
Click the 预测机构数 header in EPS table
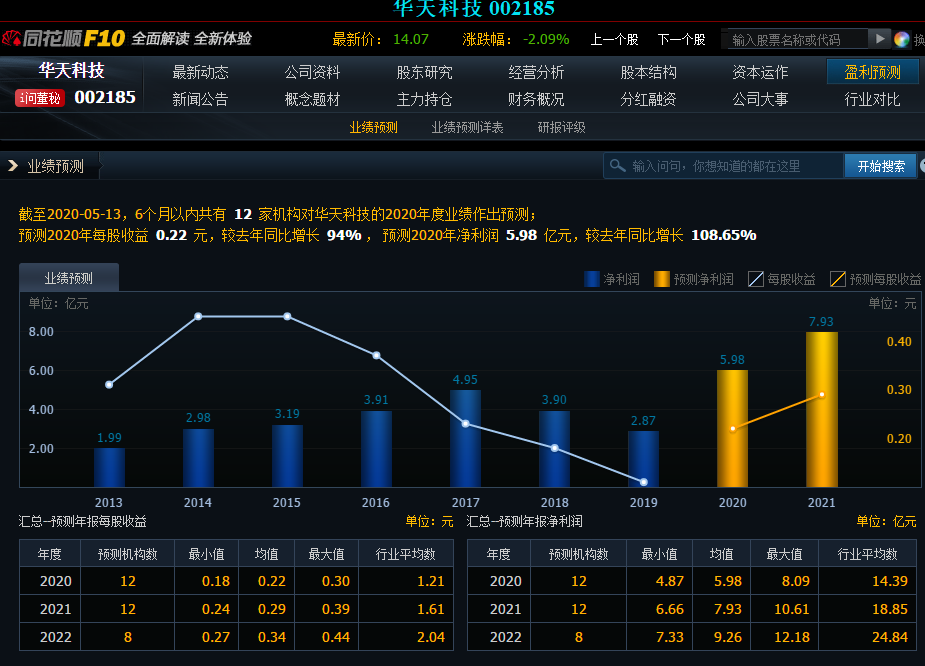point(127,554)
